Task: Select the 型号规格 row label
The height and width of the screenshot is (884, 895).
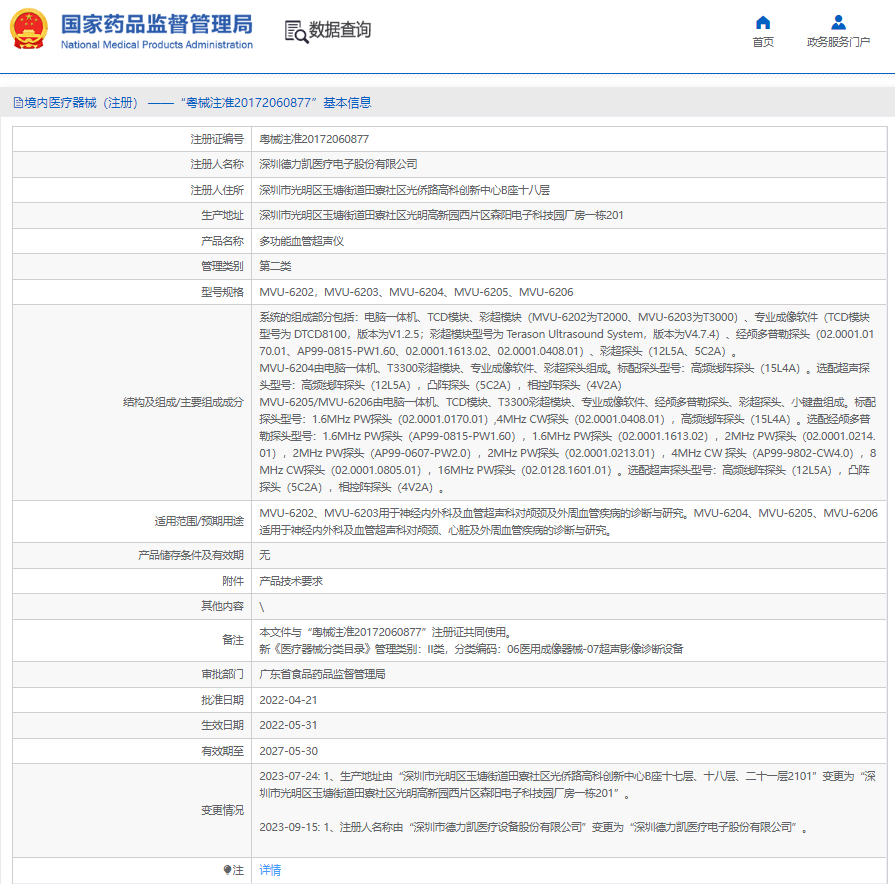Action: point(222,292)
